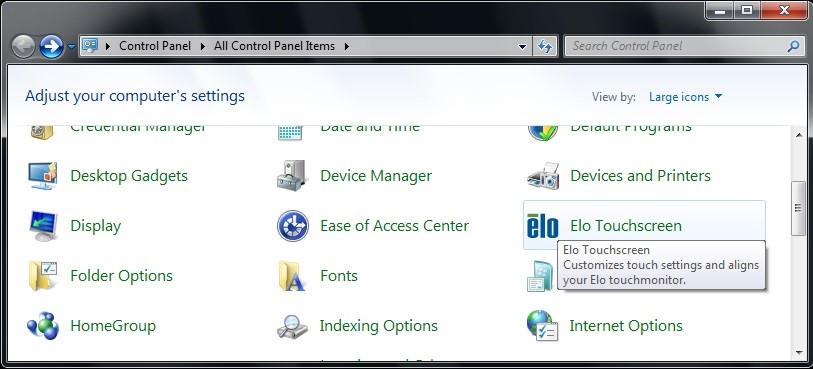Click the HomeGroup link
813x369 pixels.
click(x=113, y=325)
